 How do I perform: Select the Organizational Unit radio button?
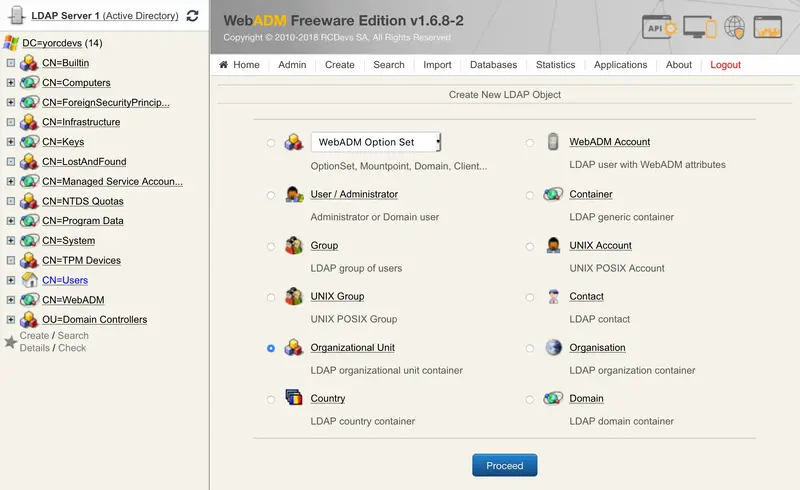click(271, 348)
